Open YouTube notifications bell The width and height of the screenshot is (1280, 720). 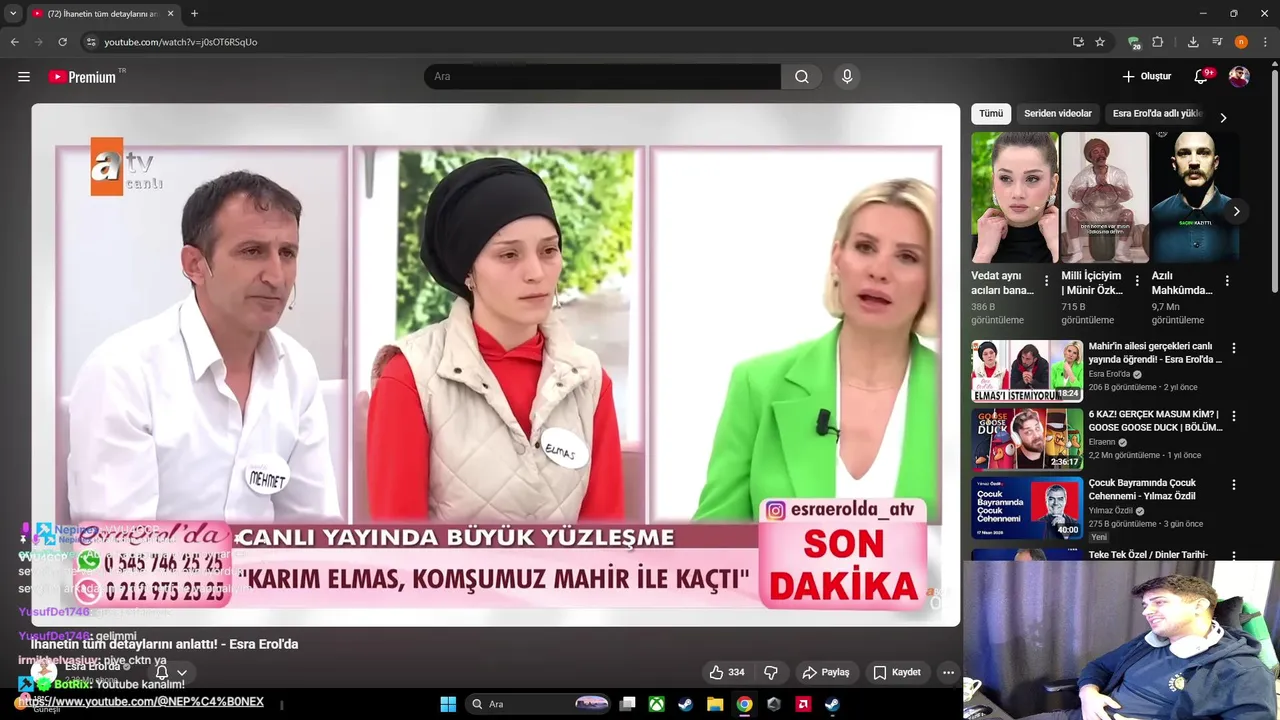pos(1202,77)
